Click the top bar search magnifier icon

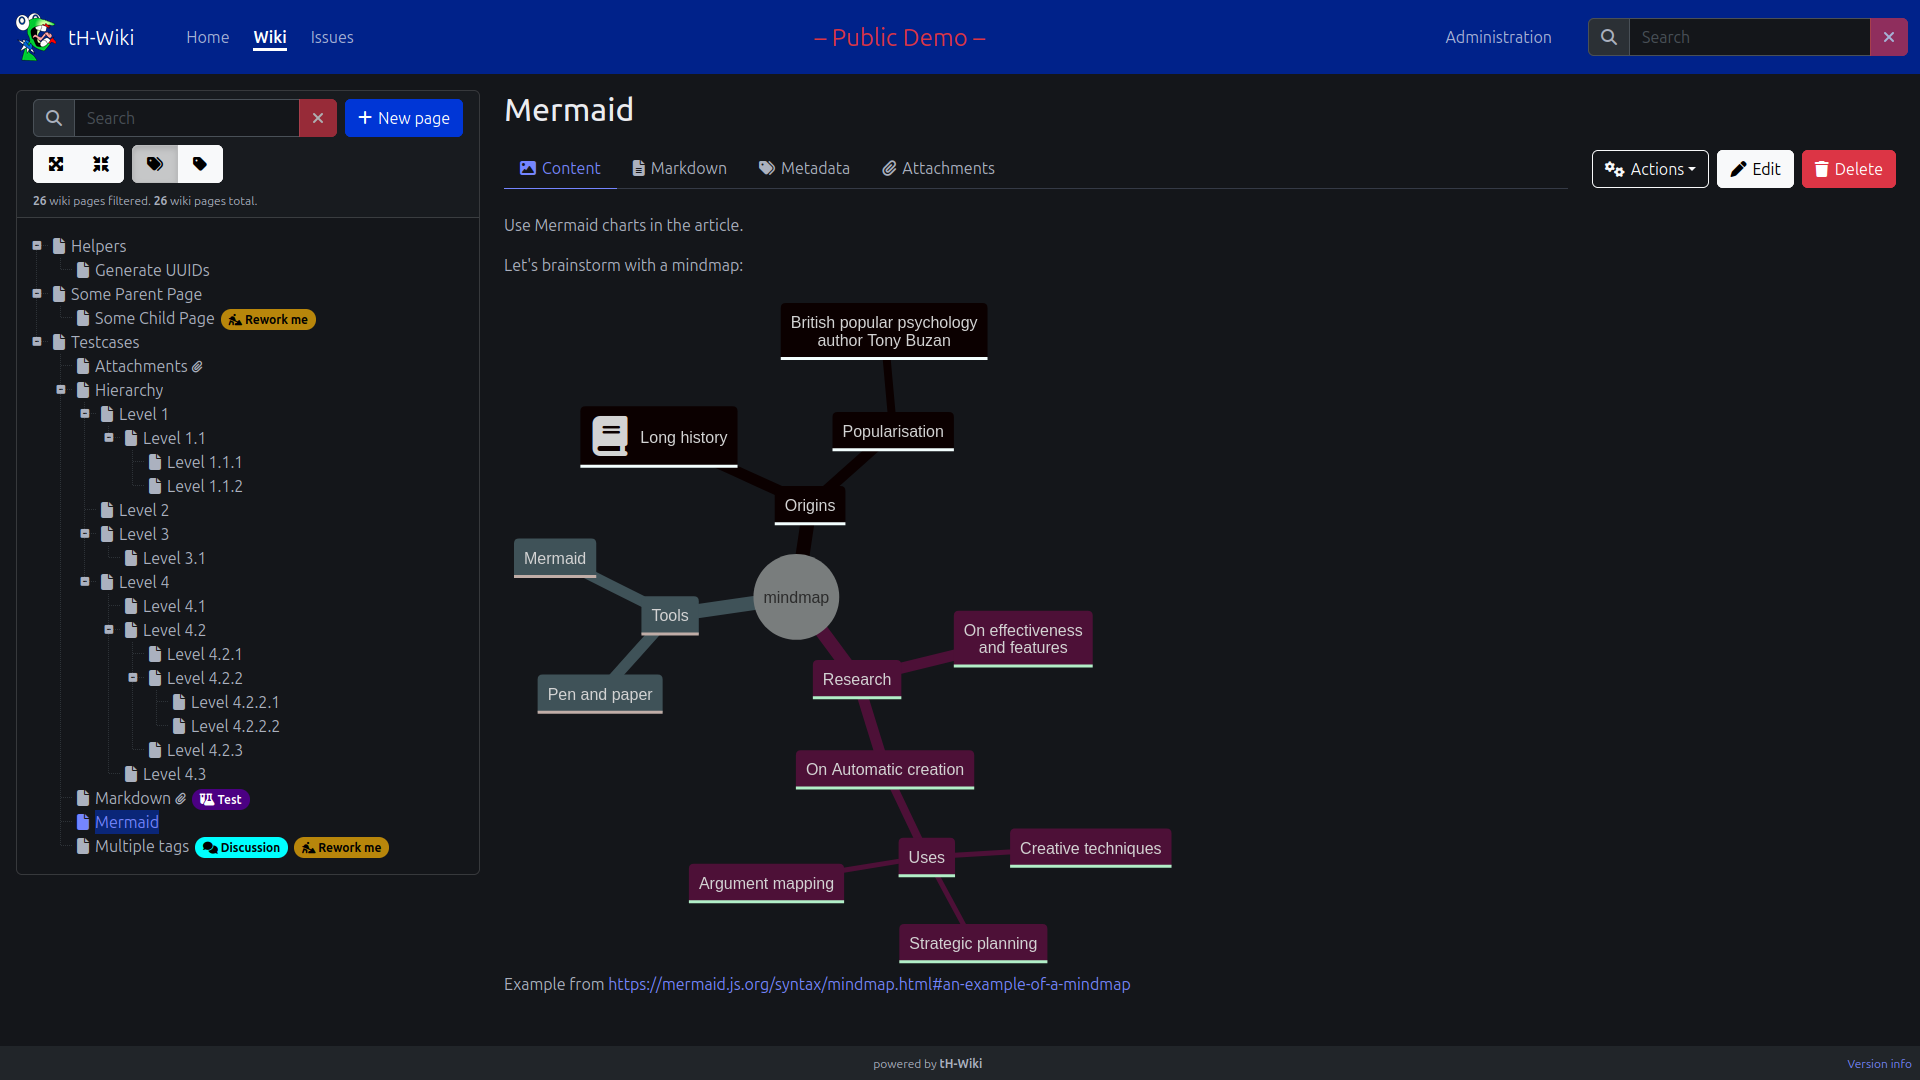coord(1609,37)
